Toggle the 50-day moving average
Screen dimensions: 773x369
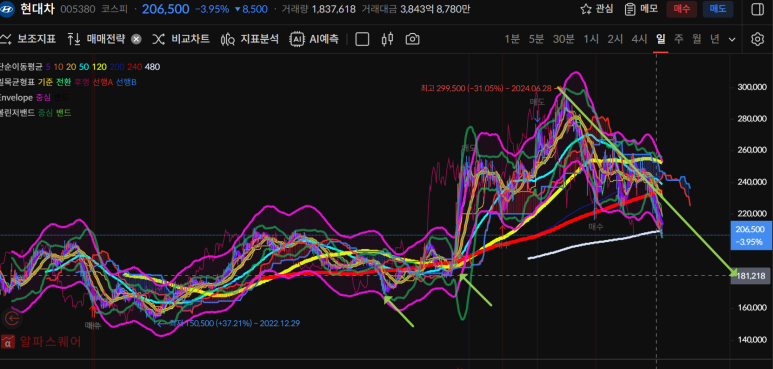click(x=84, y=67)
